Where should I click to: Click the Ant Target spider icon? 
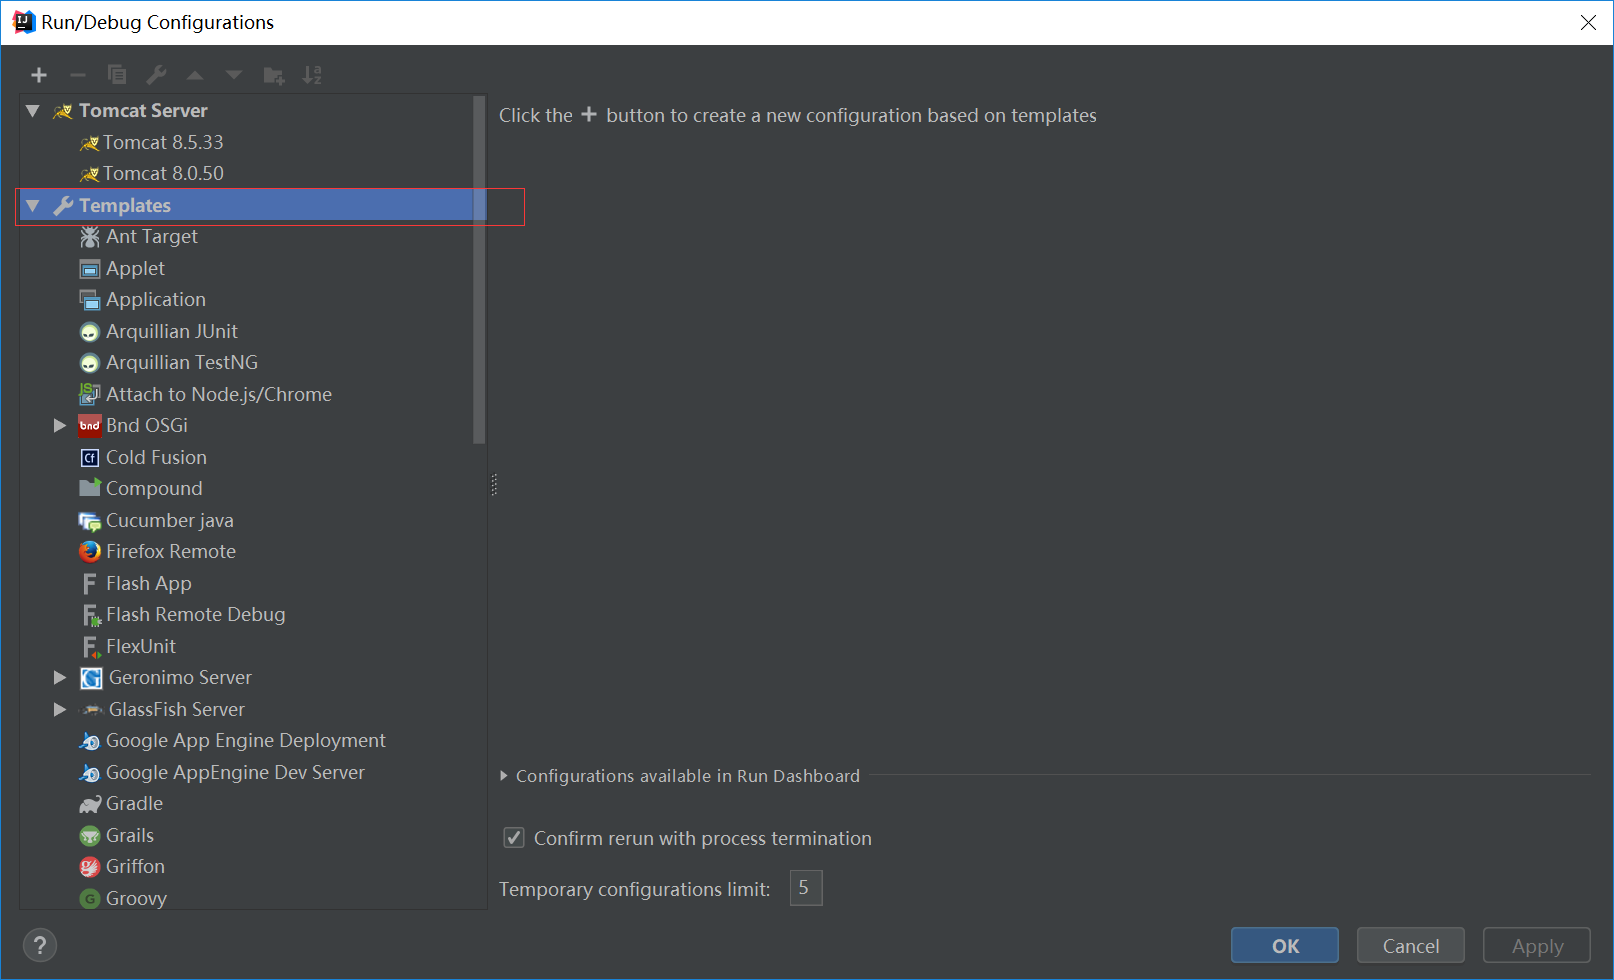(x=90, y=237)
